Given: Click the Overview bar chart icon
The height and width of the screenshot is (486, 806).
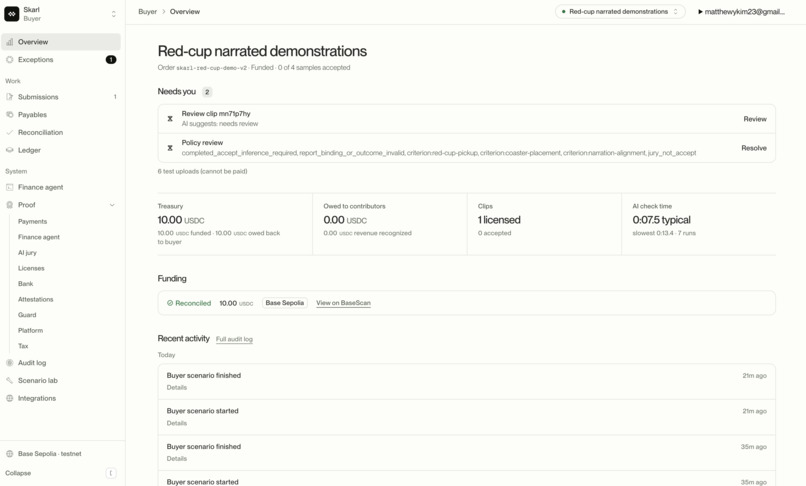Looking at the screenshot, I should click(x=9, y=42).
